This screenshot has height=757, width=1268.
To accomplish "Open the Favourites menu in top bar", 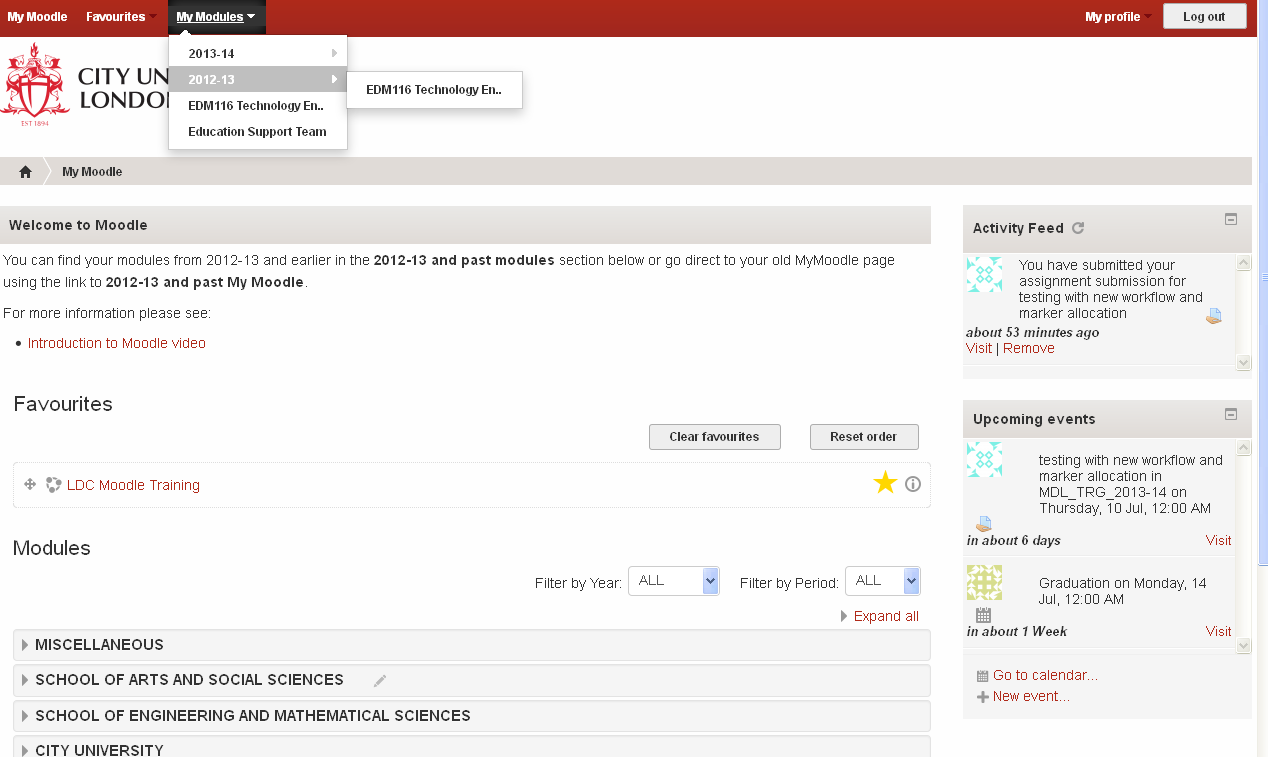I will coord(120,17).
